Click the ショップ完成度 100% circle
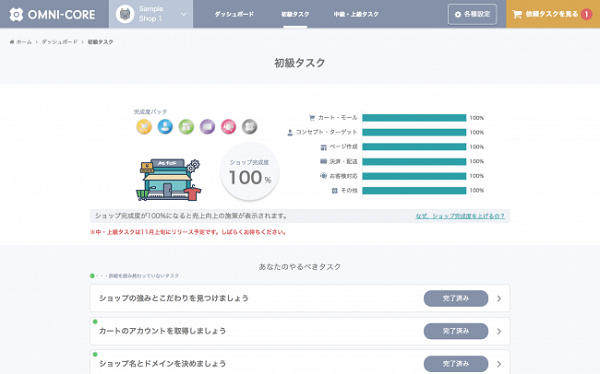 click(x=249, y=171)
